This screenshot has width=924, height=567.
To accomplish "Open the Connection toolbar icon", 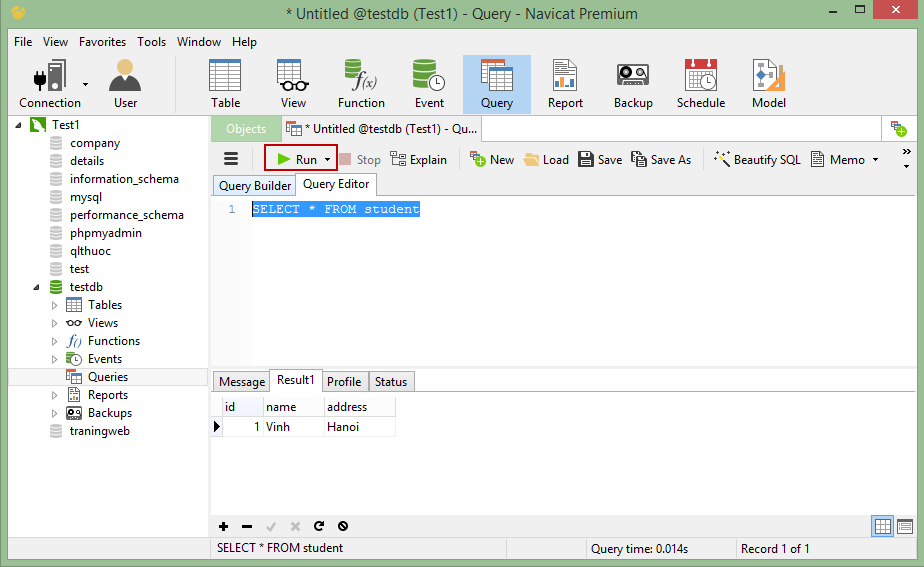I will click(50, 84).
